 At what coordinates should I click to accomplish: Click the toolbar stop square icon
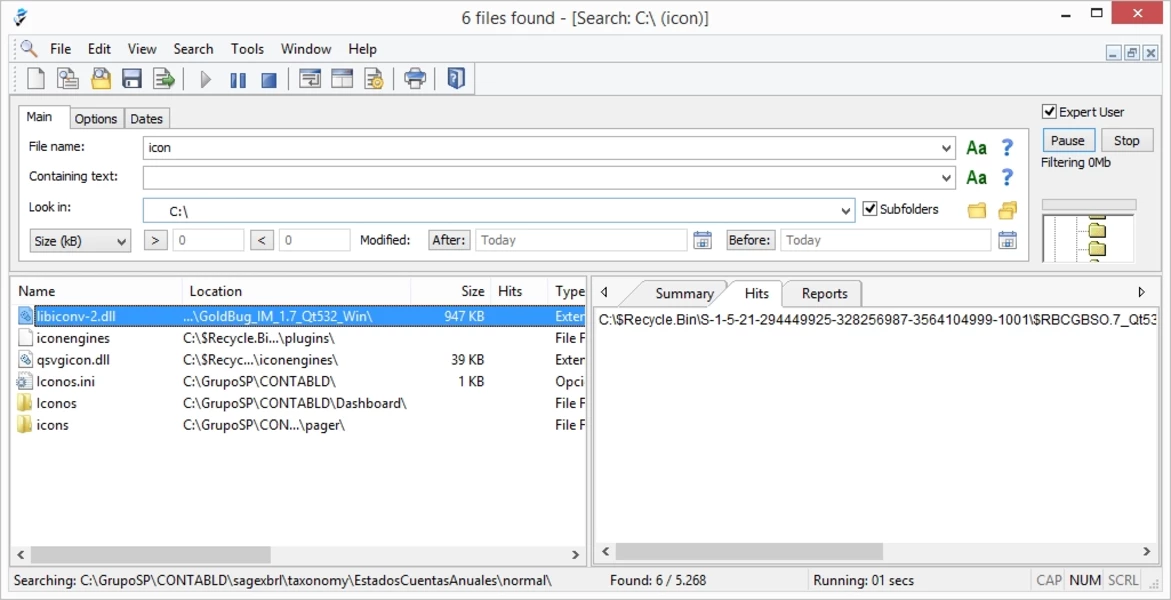point(269,79)
